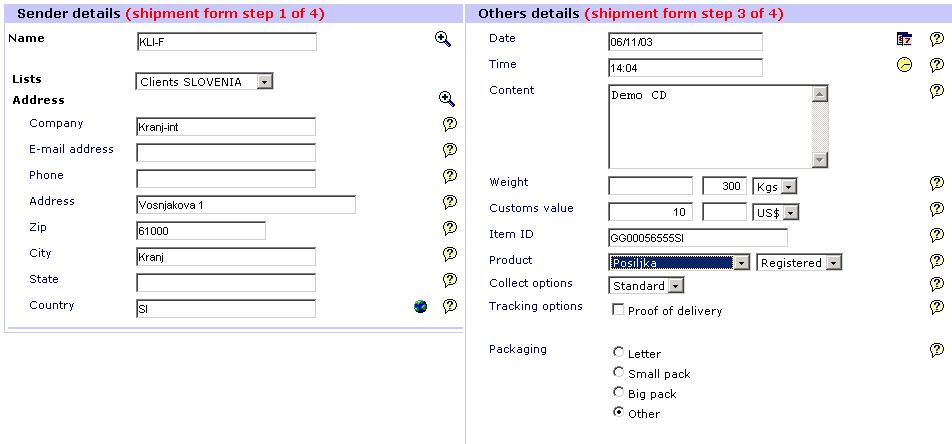Click the empty E-mail address field

pos(226,153)
